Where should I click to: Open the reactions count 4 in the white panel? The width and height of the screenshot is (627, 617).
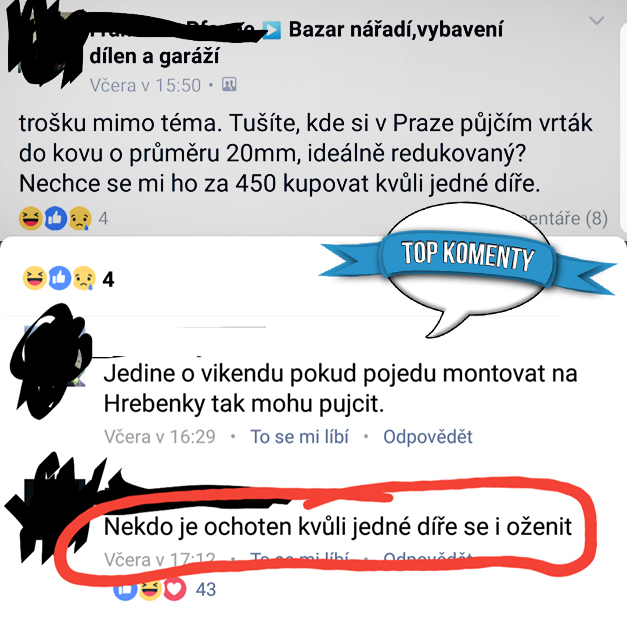(108, 279)
